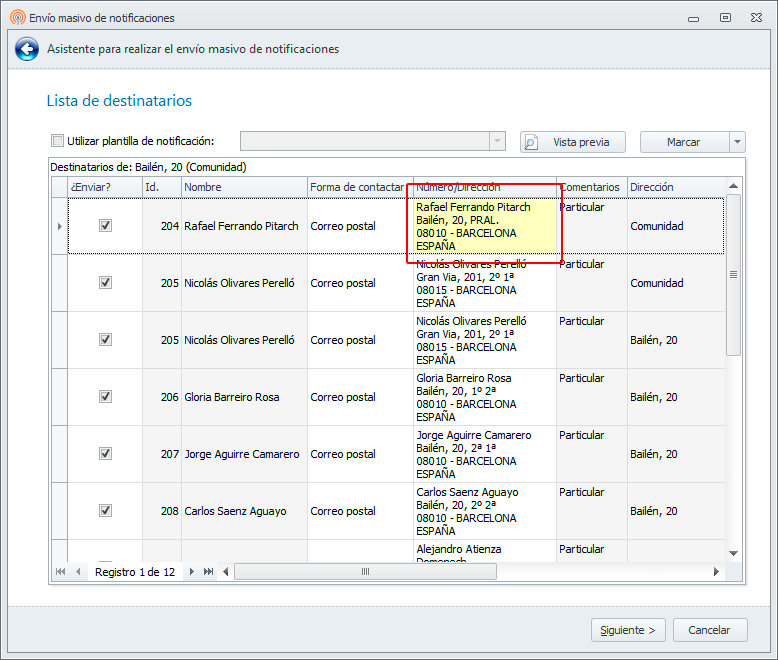Cancel the wizard with Cancelar
778x660 pixels.
(x=710, y=630)
